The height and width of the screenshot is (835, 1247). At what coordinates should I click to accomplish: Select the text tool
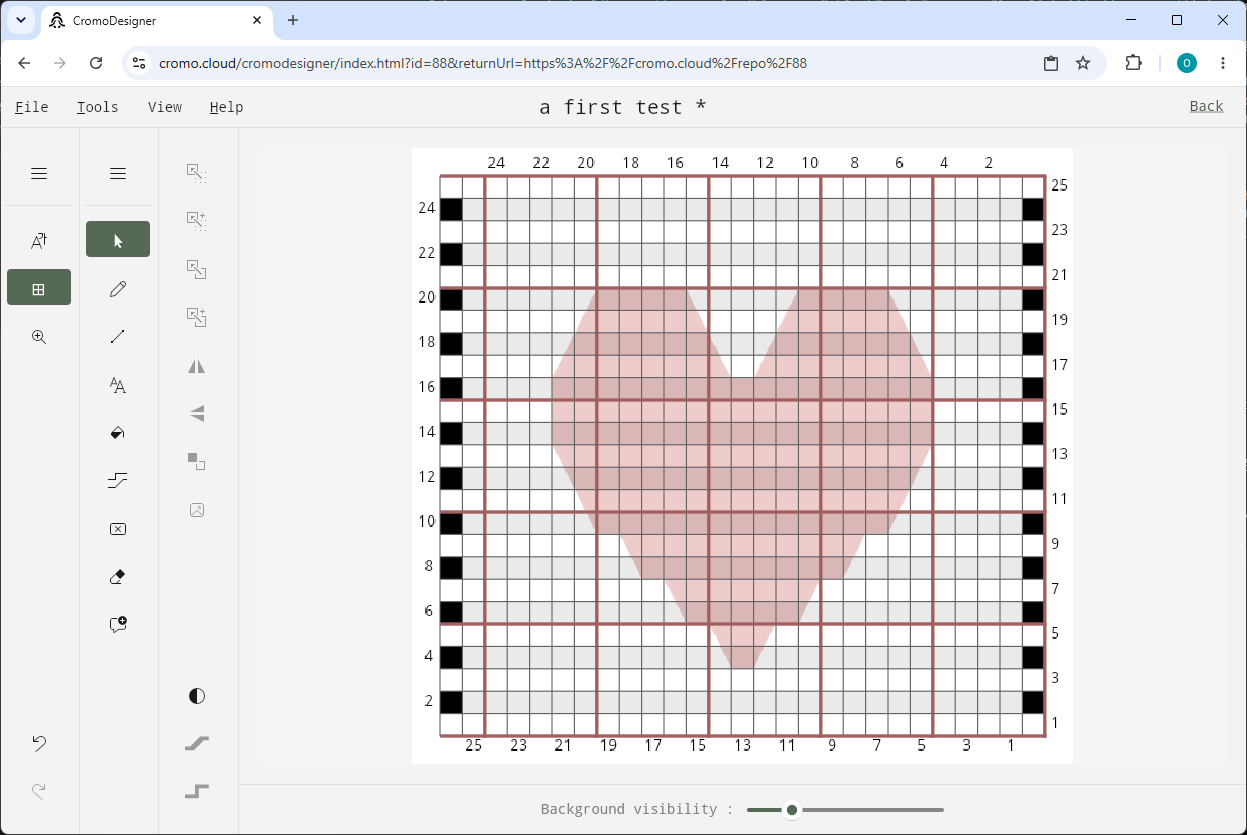click(x=118, y=385)
